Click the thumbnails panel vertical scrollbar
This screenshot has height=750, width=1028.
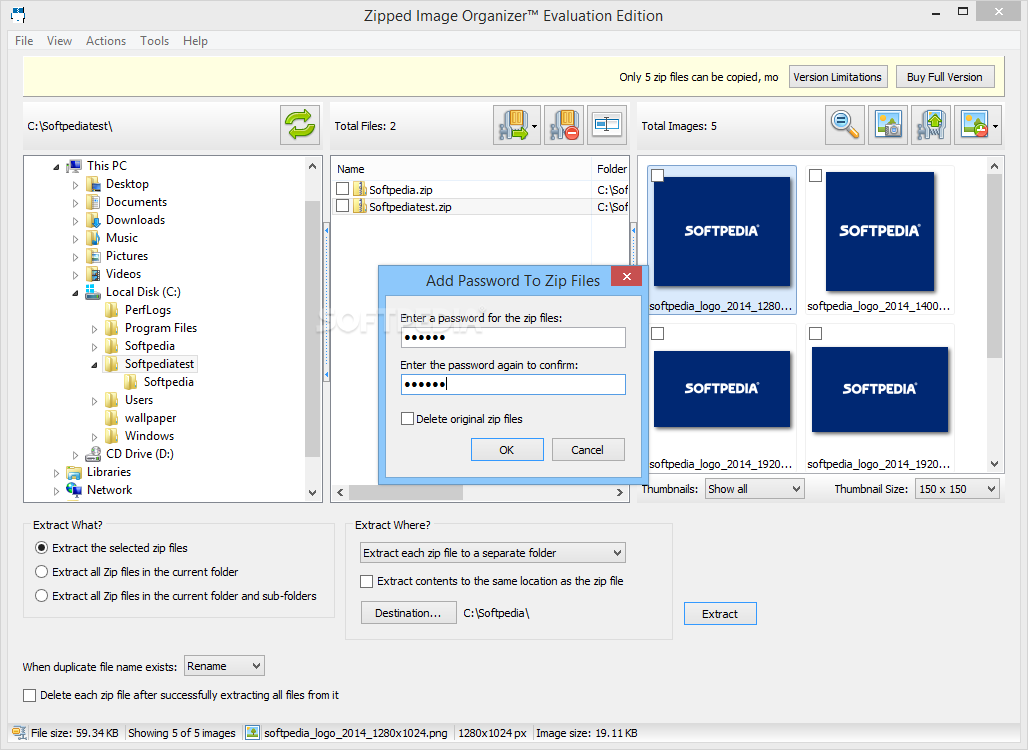pos(995,315)
